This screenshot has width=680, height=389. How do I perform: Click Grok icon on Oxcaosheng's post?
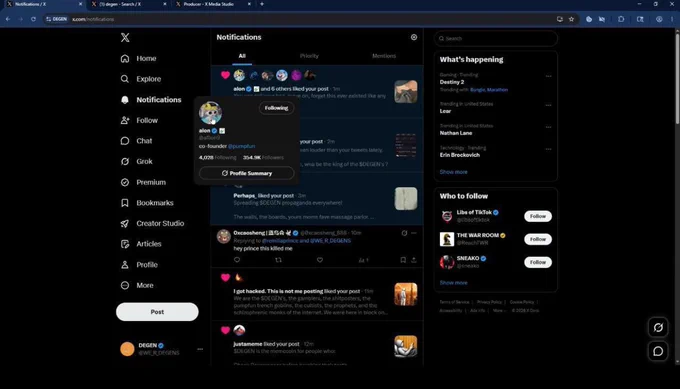tap(404, 233)
